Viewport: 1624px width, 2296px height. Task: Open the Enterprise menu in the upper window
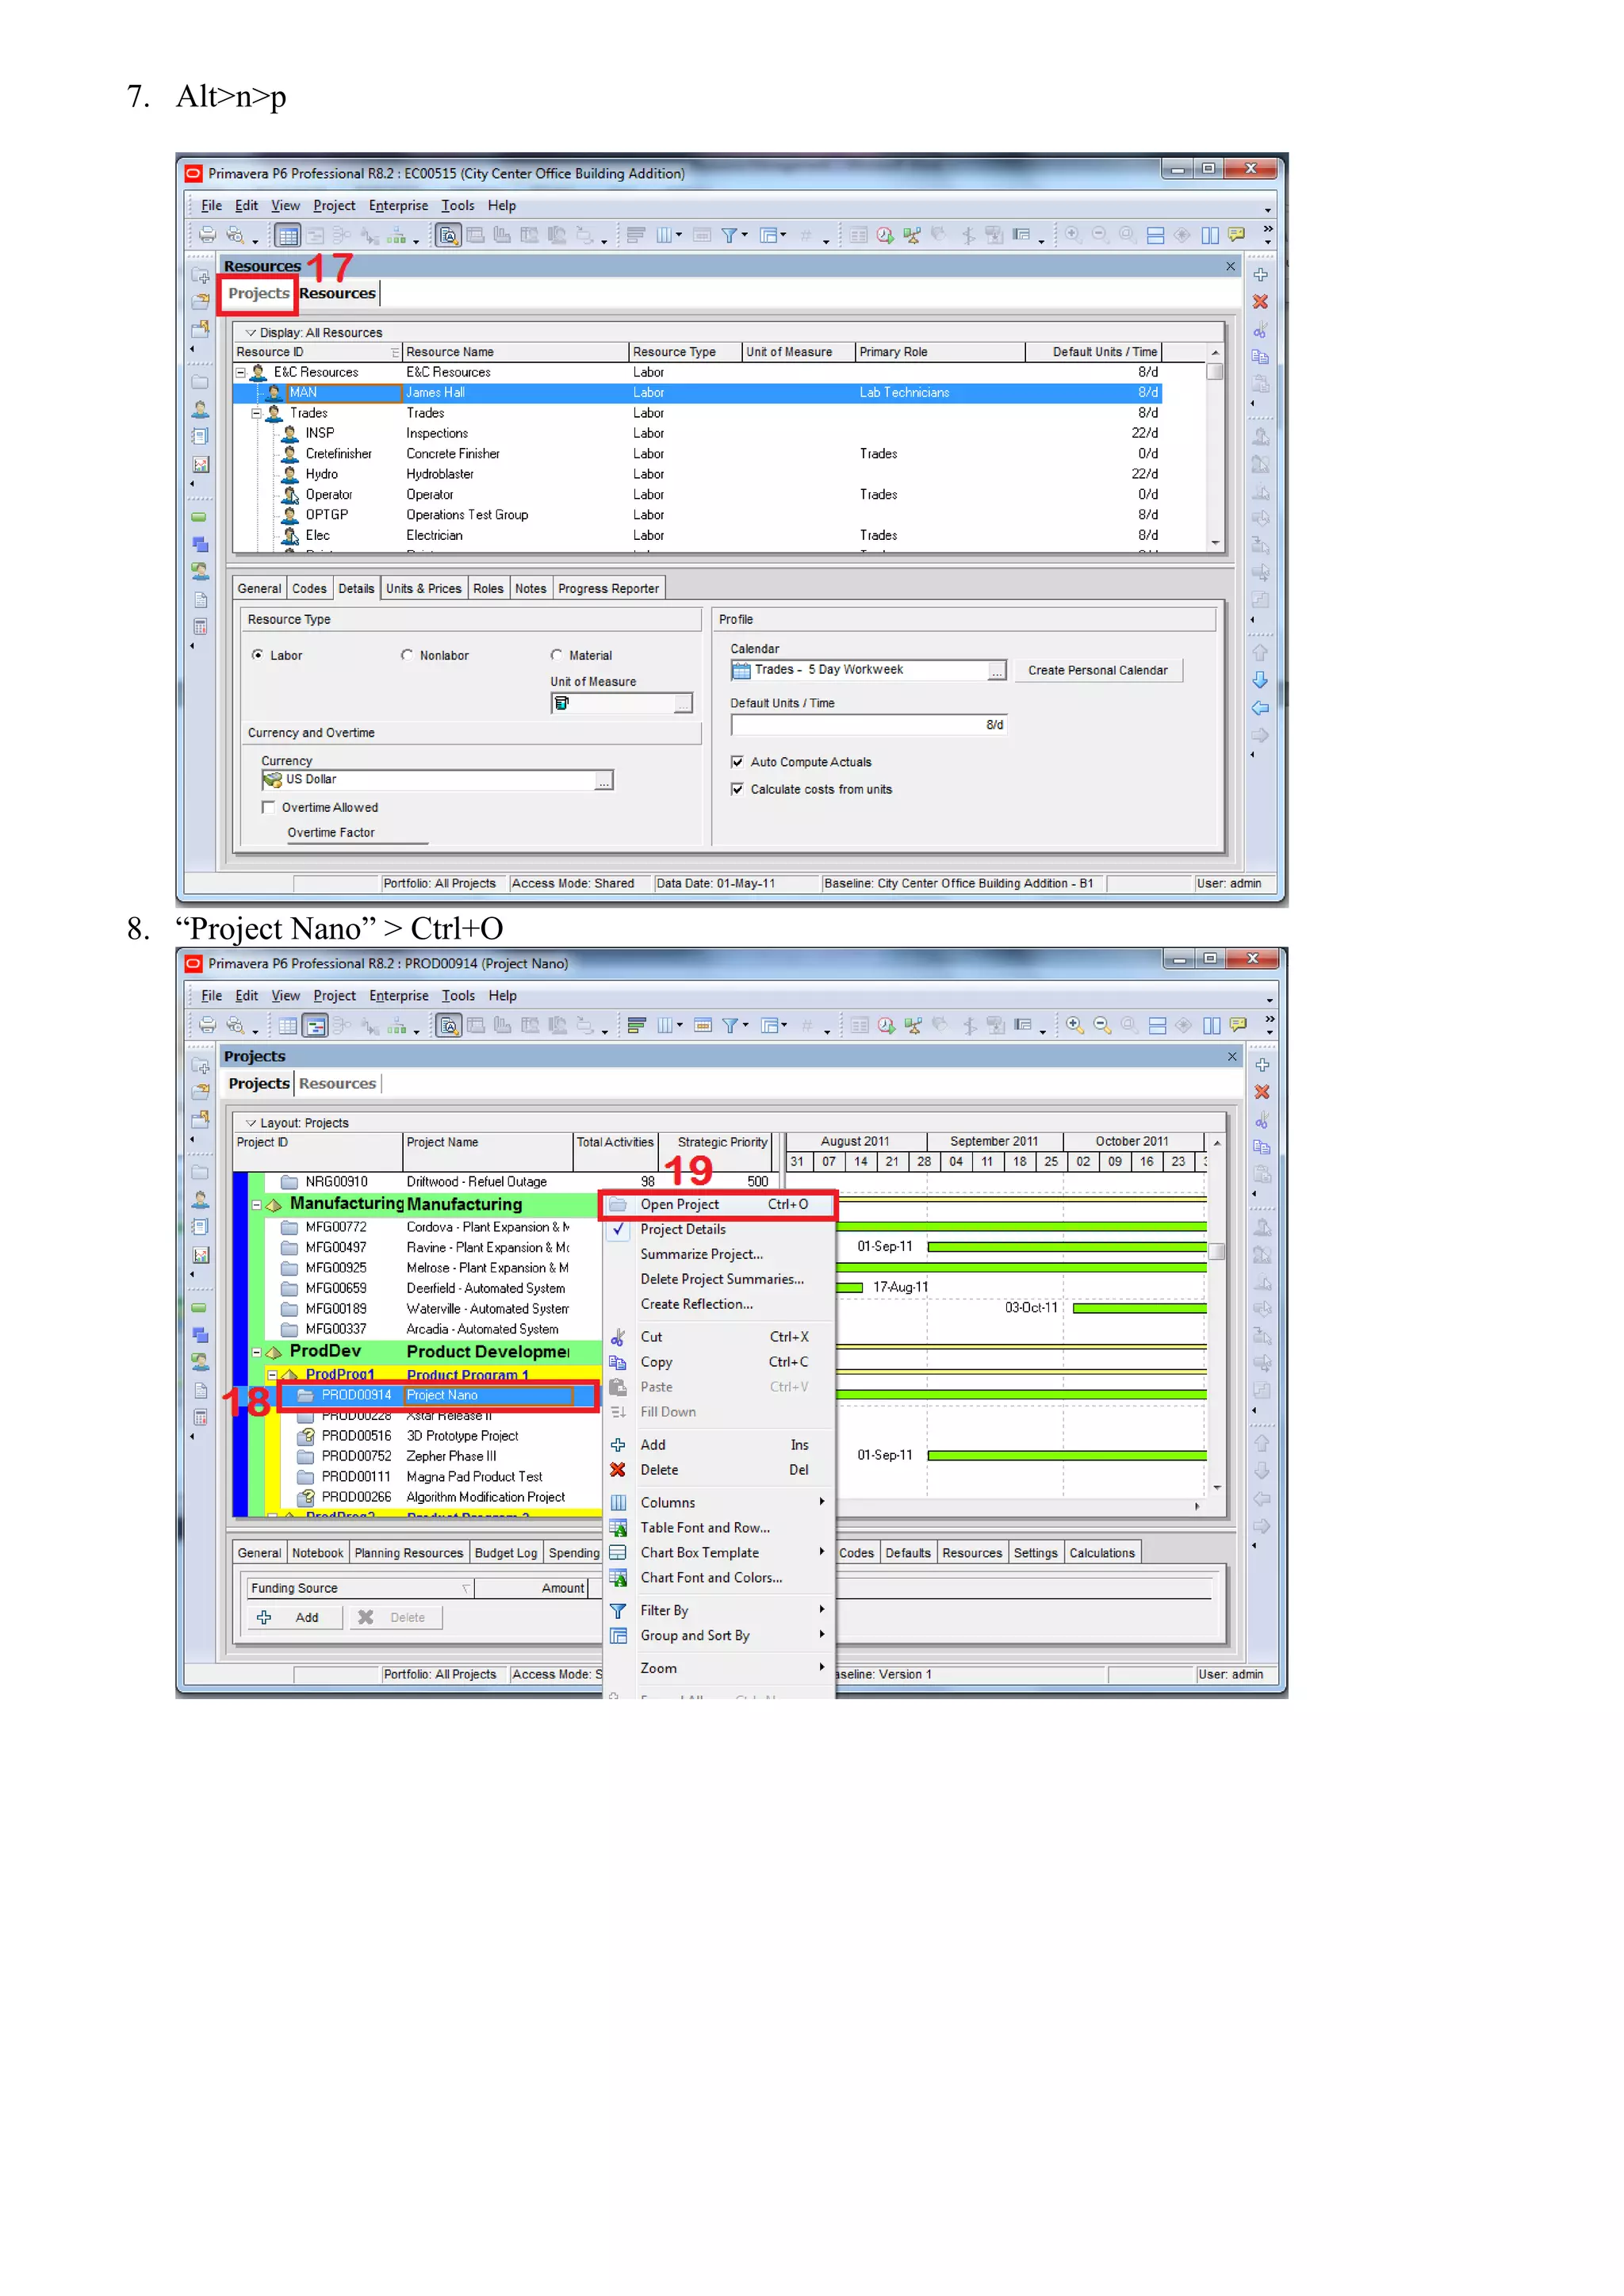coord(398,206)
